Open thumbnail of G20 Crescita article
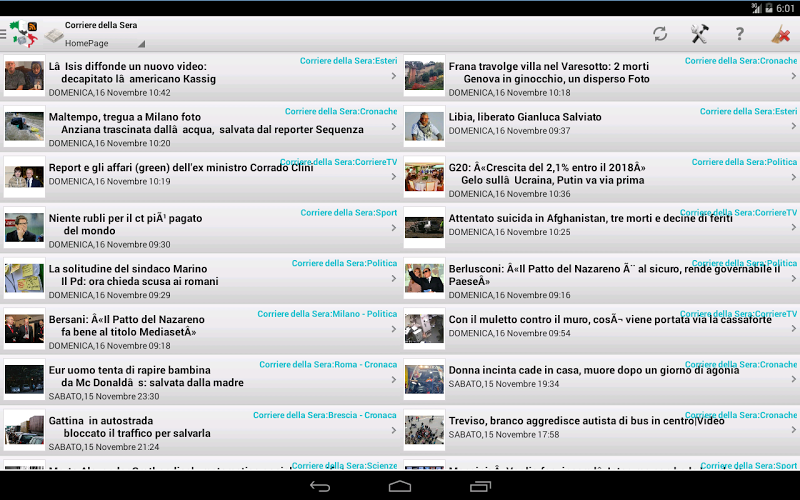This screenshot has width=800, height=500. point(424,177)
